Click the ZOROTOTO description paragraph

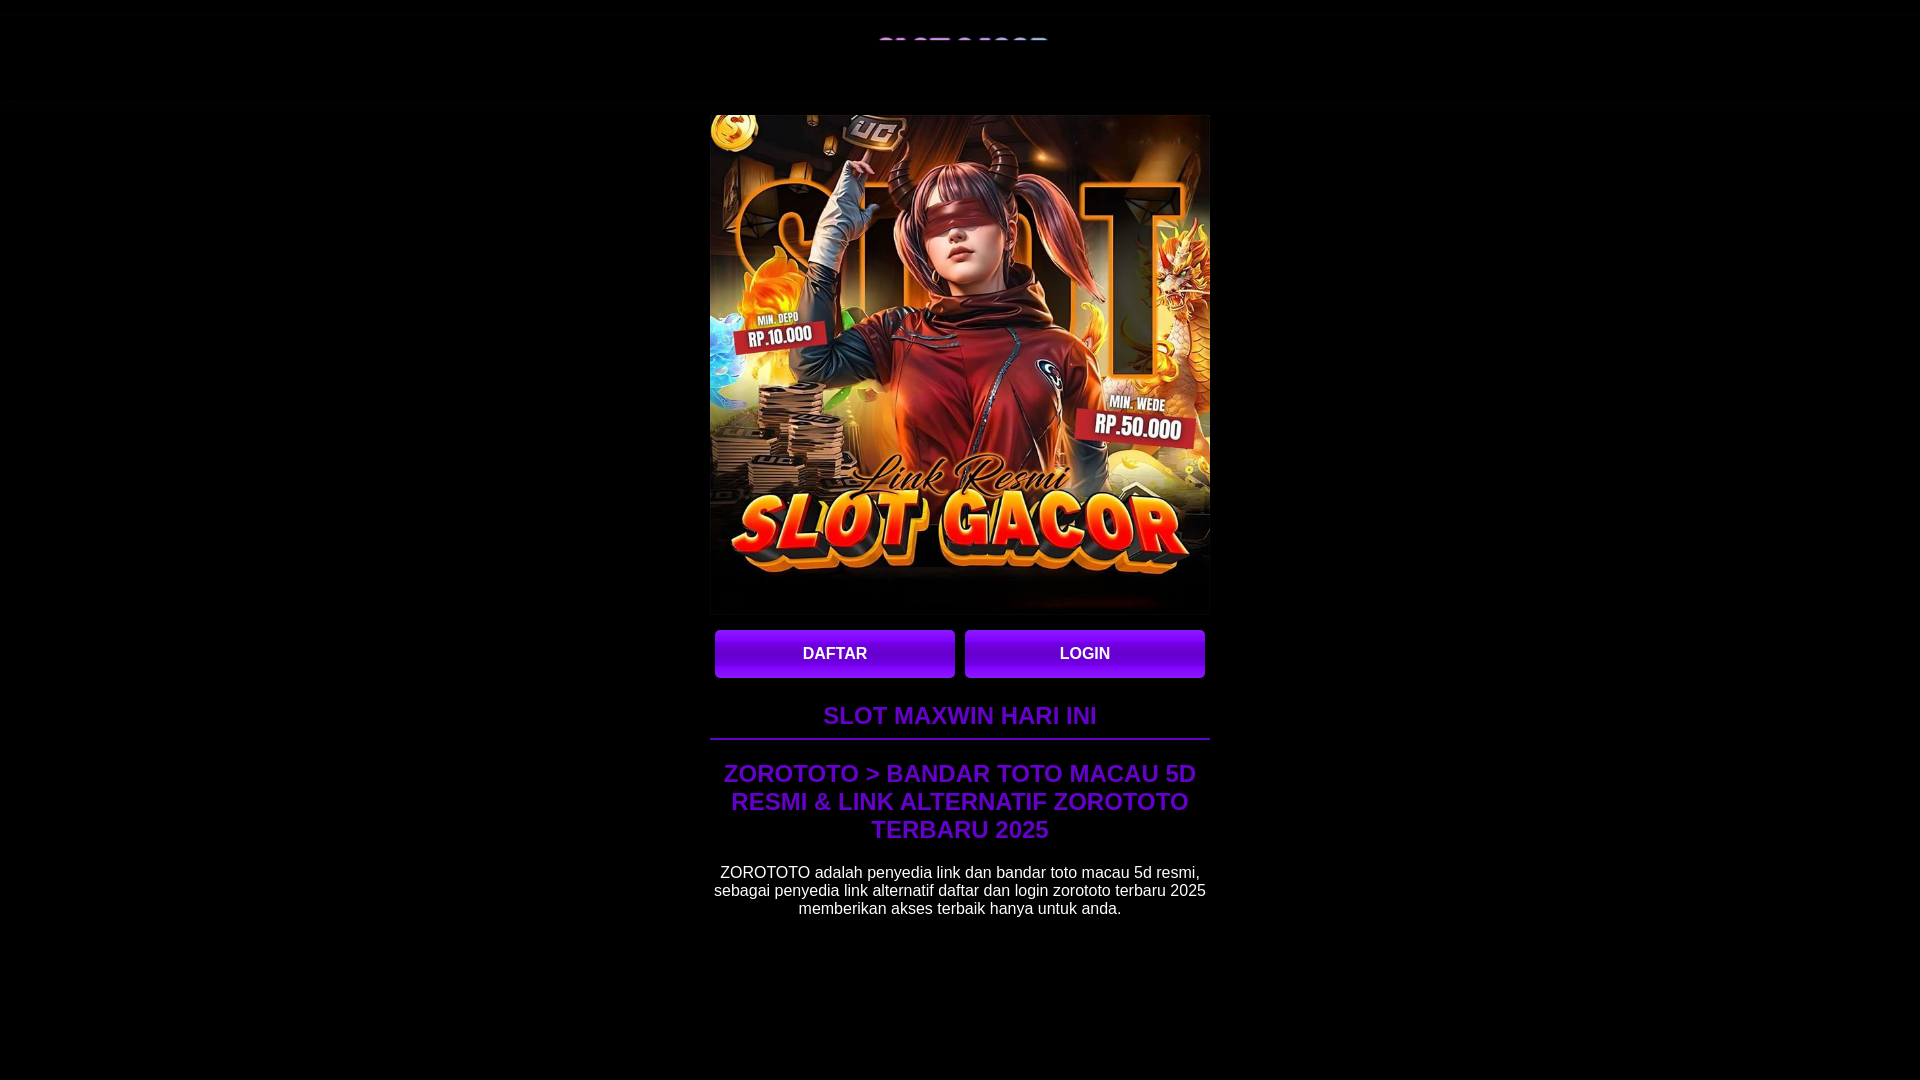[x=960, y=890]
